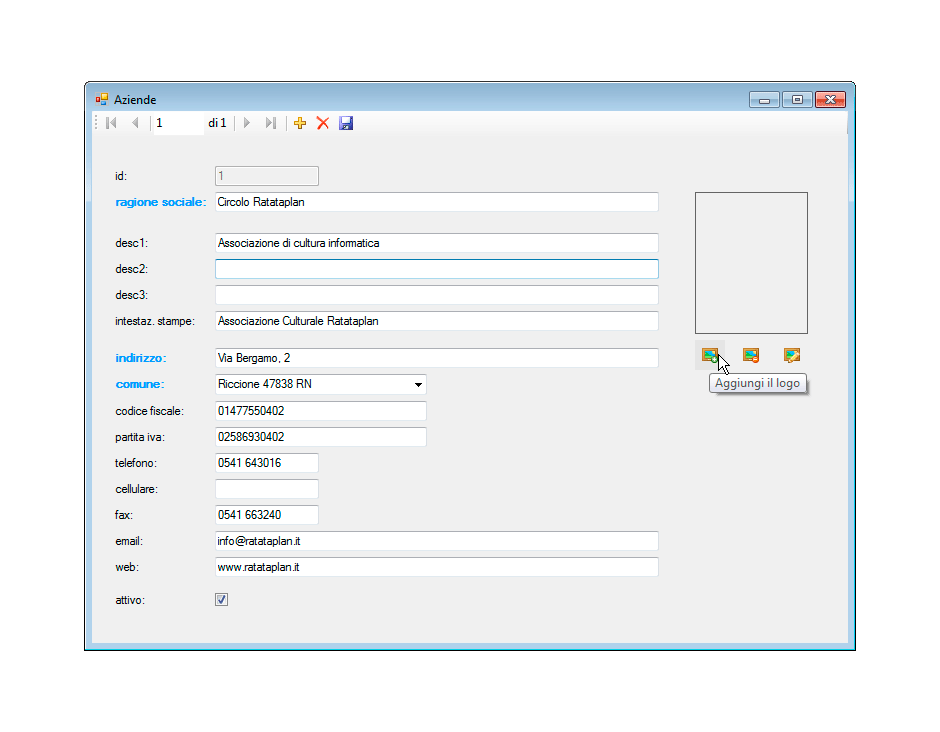Click the empty desc3 field
This screenshot has width=940, height=732.
click(437, 295)
